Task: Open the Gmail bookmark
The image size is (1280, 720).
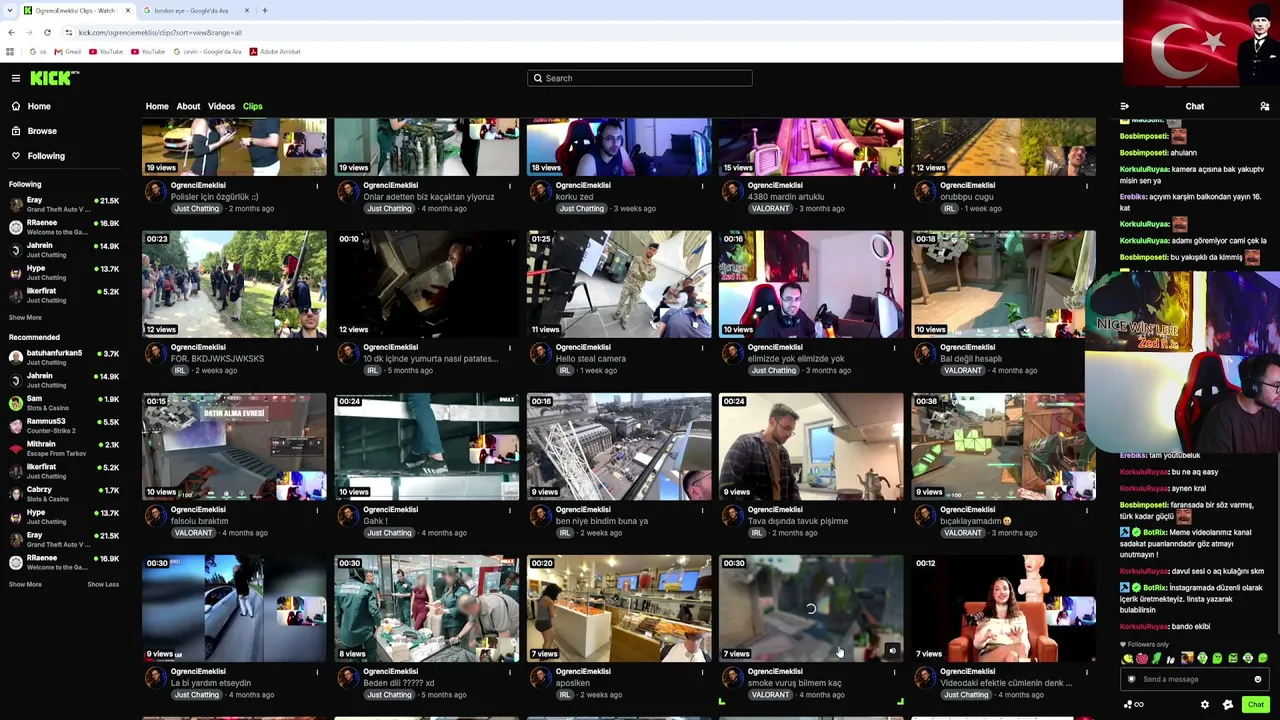Action: tap(68, 52)
